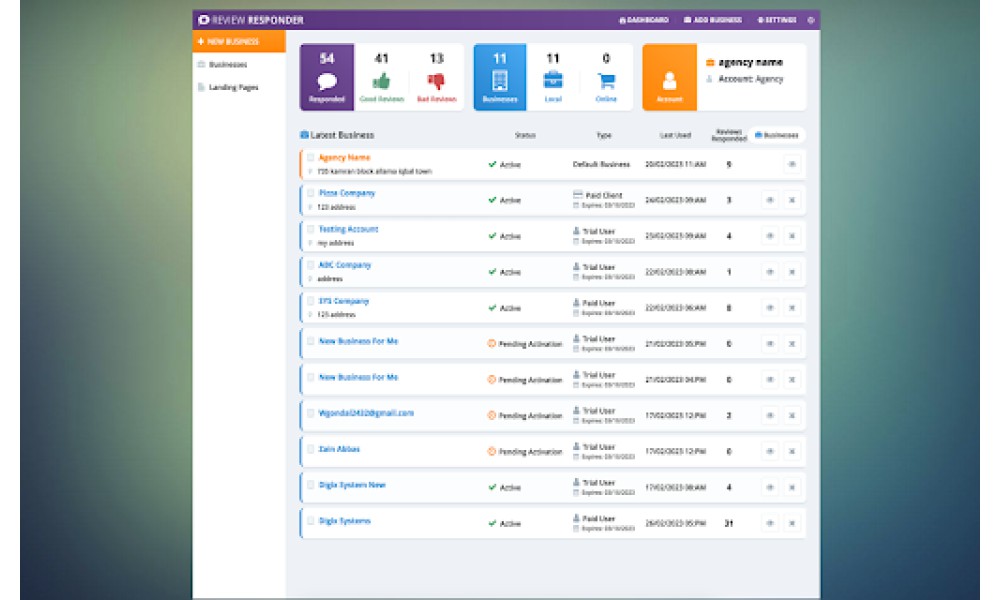1000x600 pixels.
Task: Select the XYS Company checkbox
Action: [311, 300]
